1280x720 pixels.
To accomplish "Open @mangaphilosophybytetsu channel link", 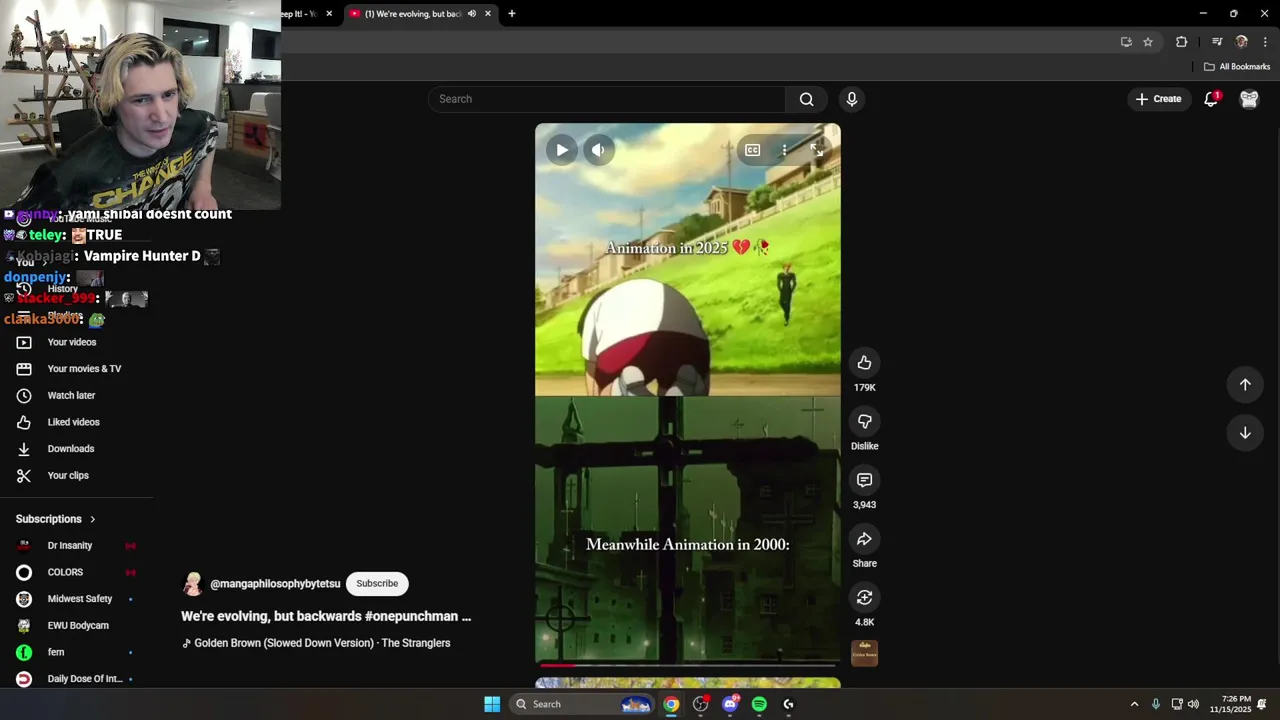I will click(275, 584).
